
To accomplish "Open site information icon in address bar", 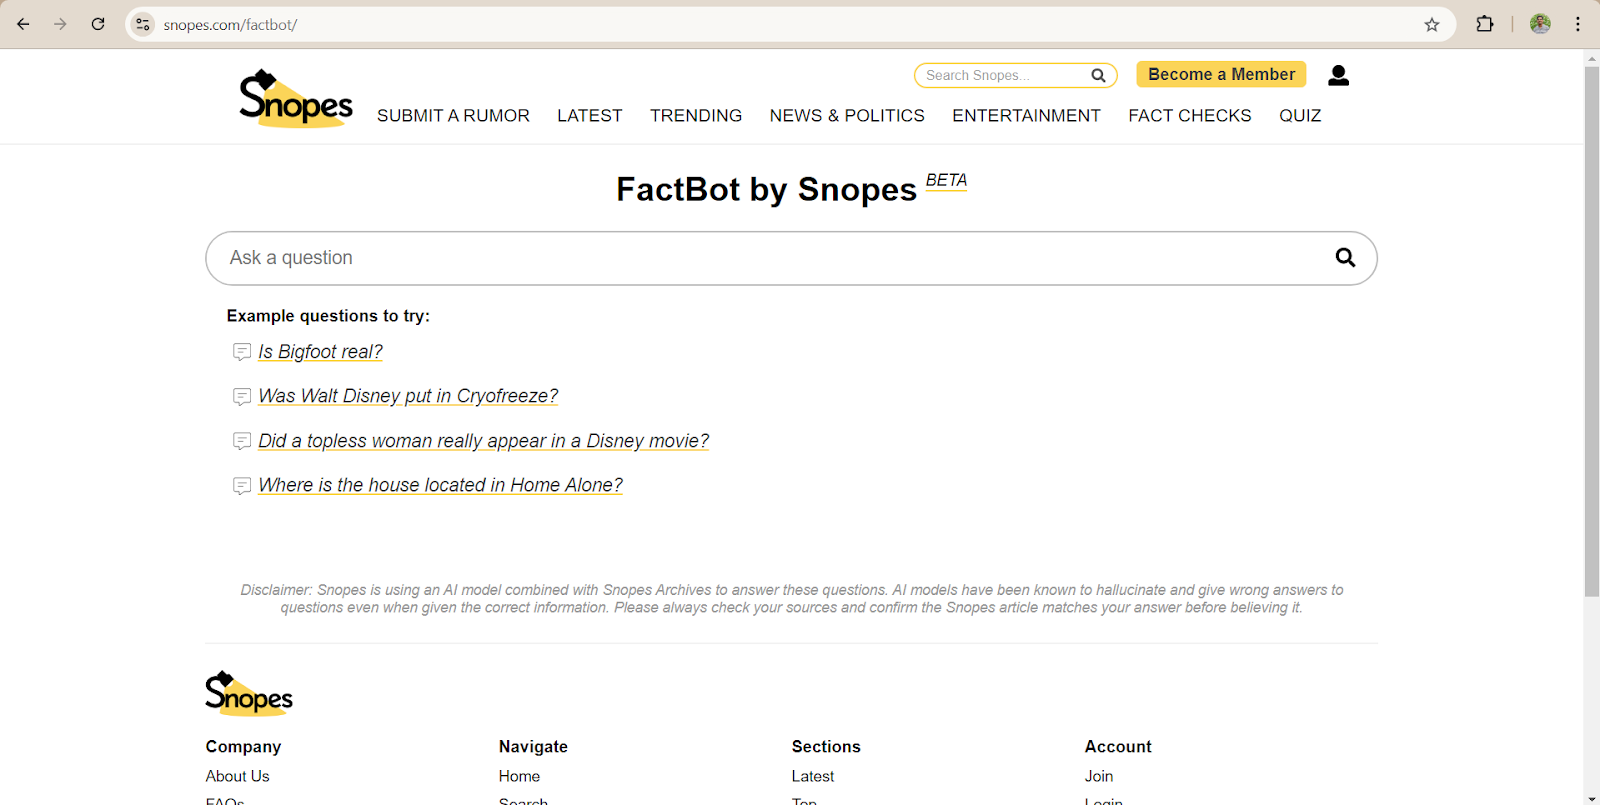I will (143, 24).
